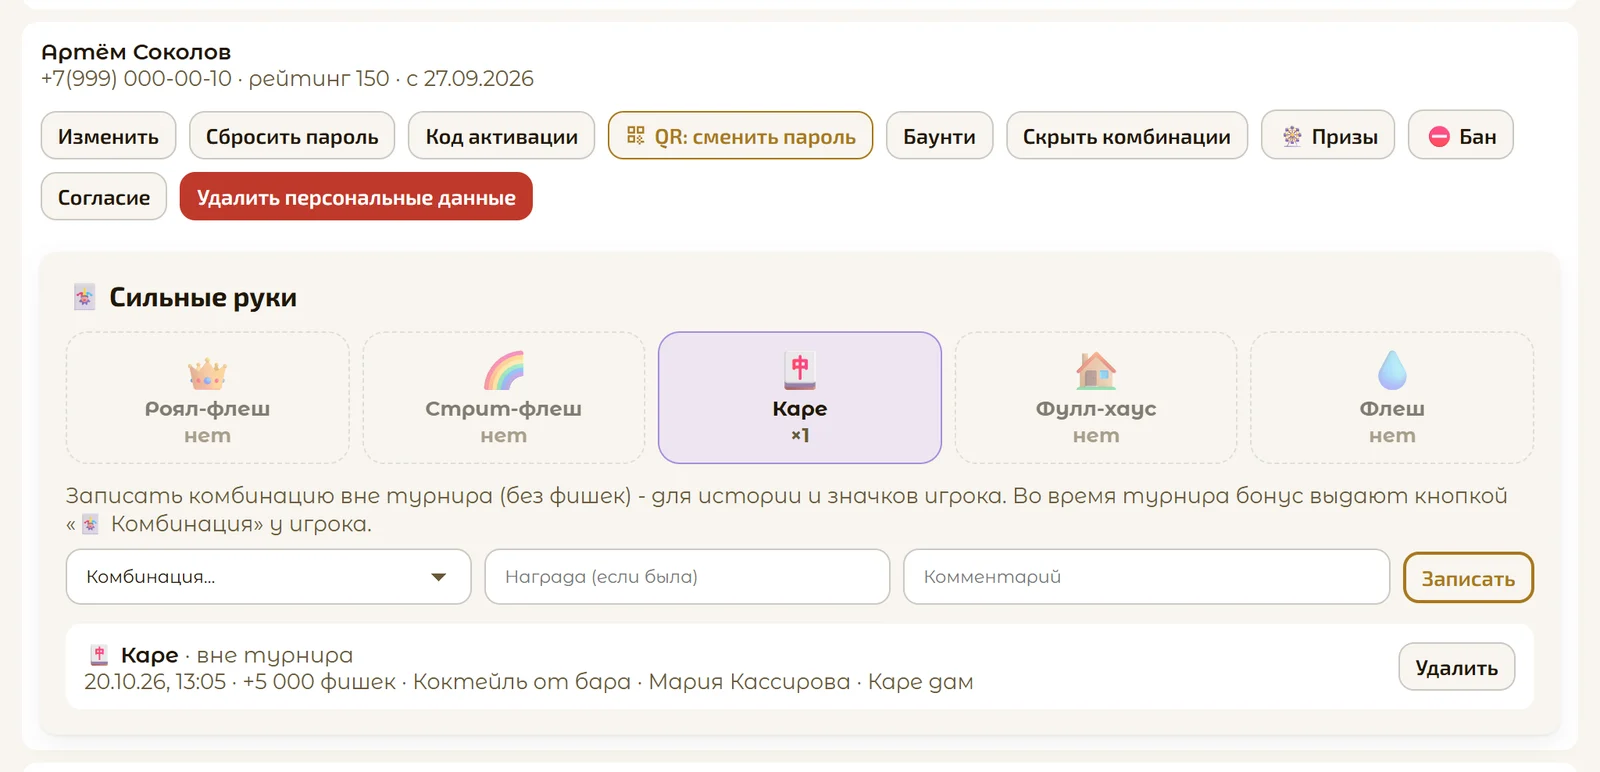1600x772 pixels.
Task: Click the 20.10.26, 13:05 record details line
Action: (528, 682)
